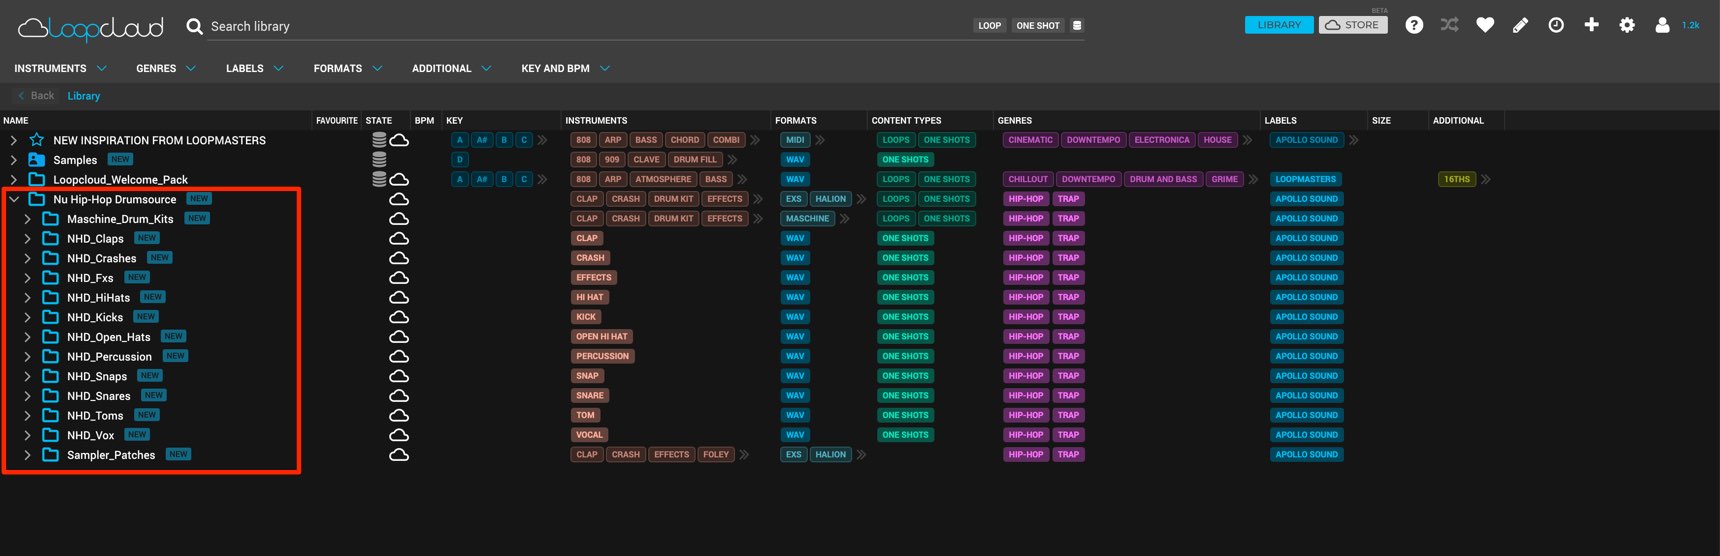The image size is (1720, 556).
Task: Toggle the local database filter beside ONE SHOT
Action: [x=1077, y=26]
